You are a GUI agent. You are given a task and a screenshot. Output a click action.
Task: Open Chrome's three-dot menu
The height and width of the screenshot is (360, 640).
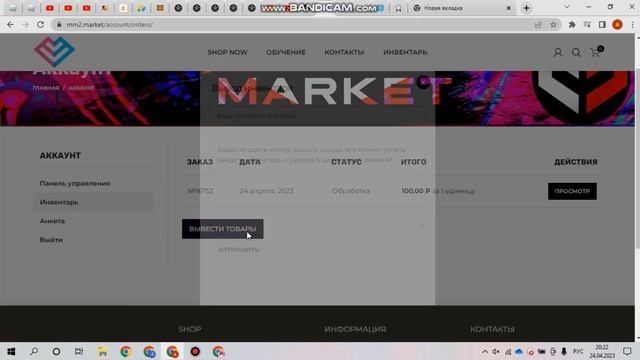pos(632,24)
